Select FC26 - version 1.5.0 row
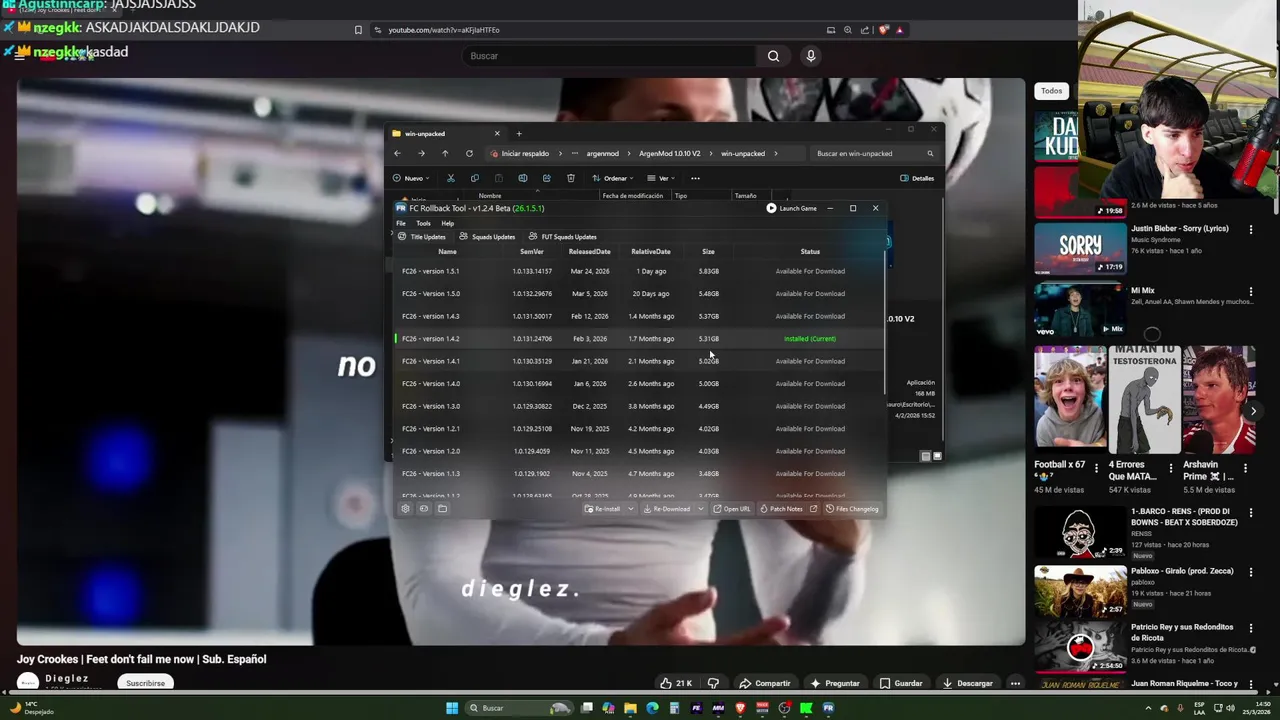This screenshot has height=720, width=1280. tap(640, 294)
